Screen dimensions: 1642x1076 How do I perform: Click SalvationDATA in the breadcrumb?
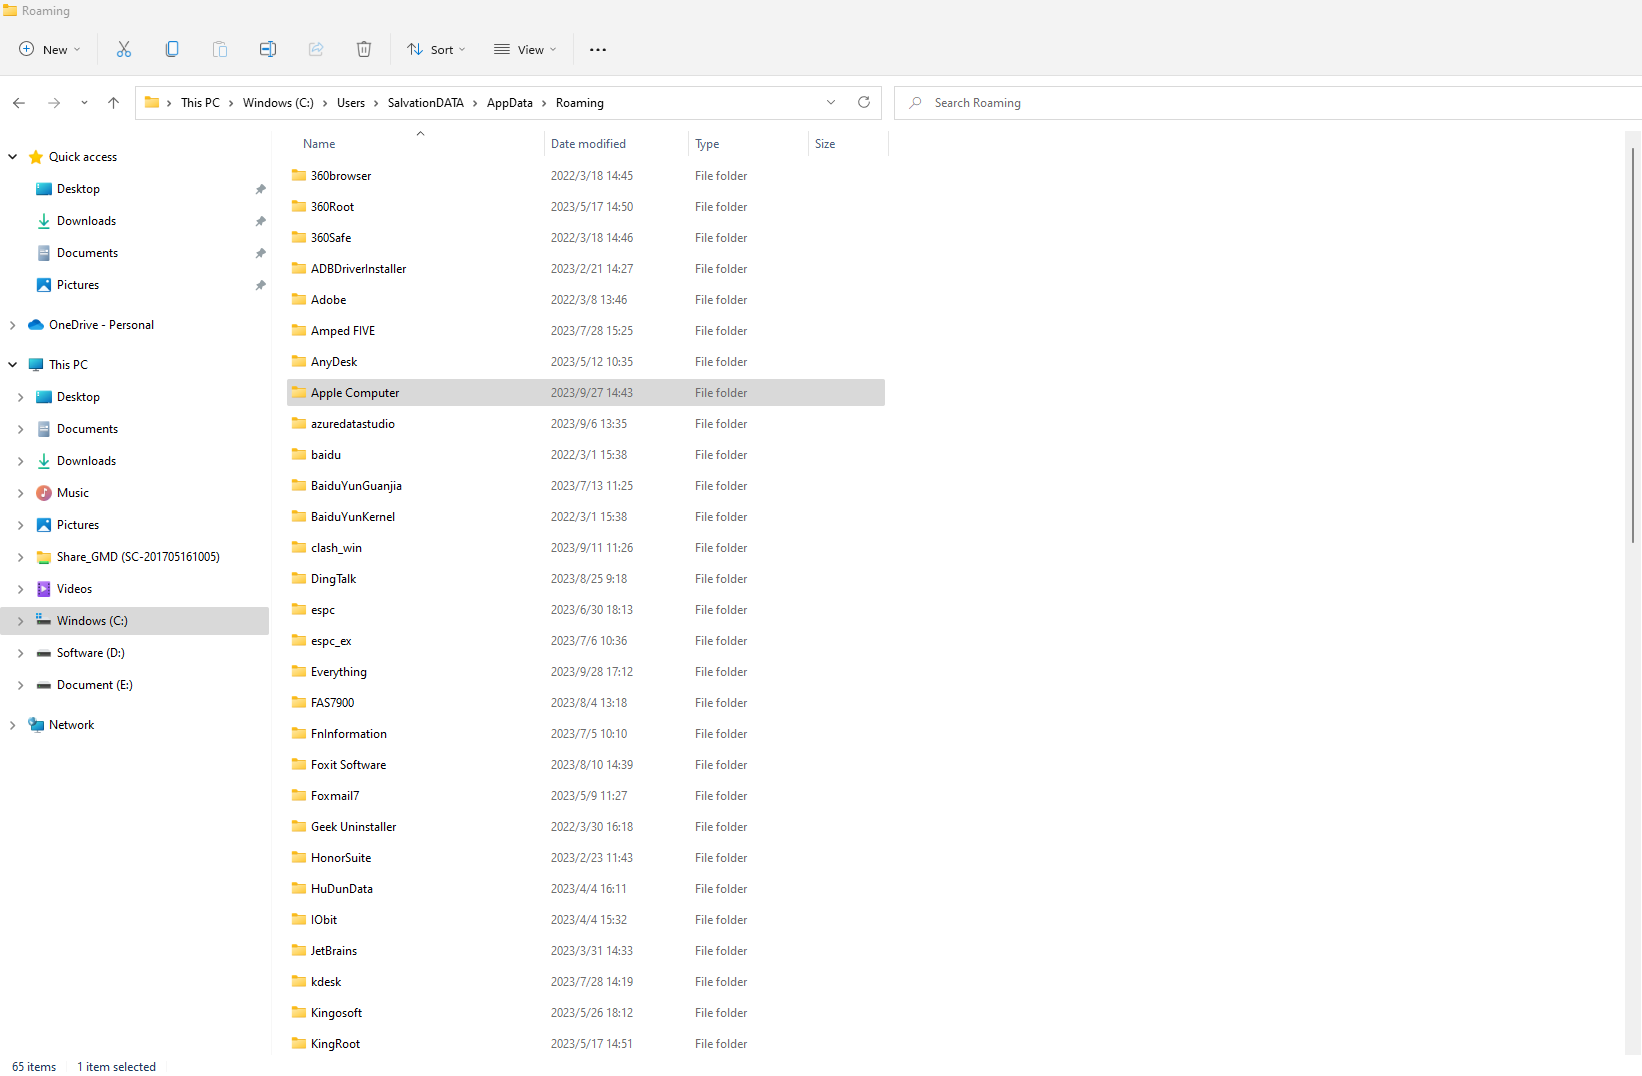[425, 103]
